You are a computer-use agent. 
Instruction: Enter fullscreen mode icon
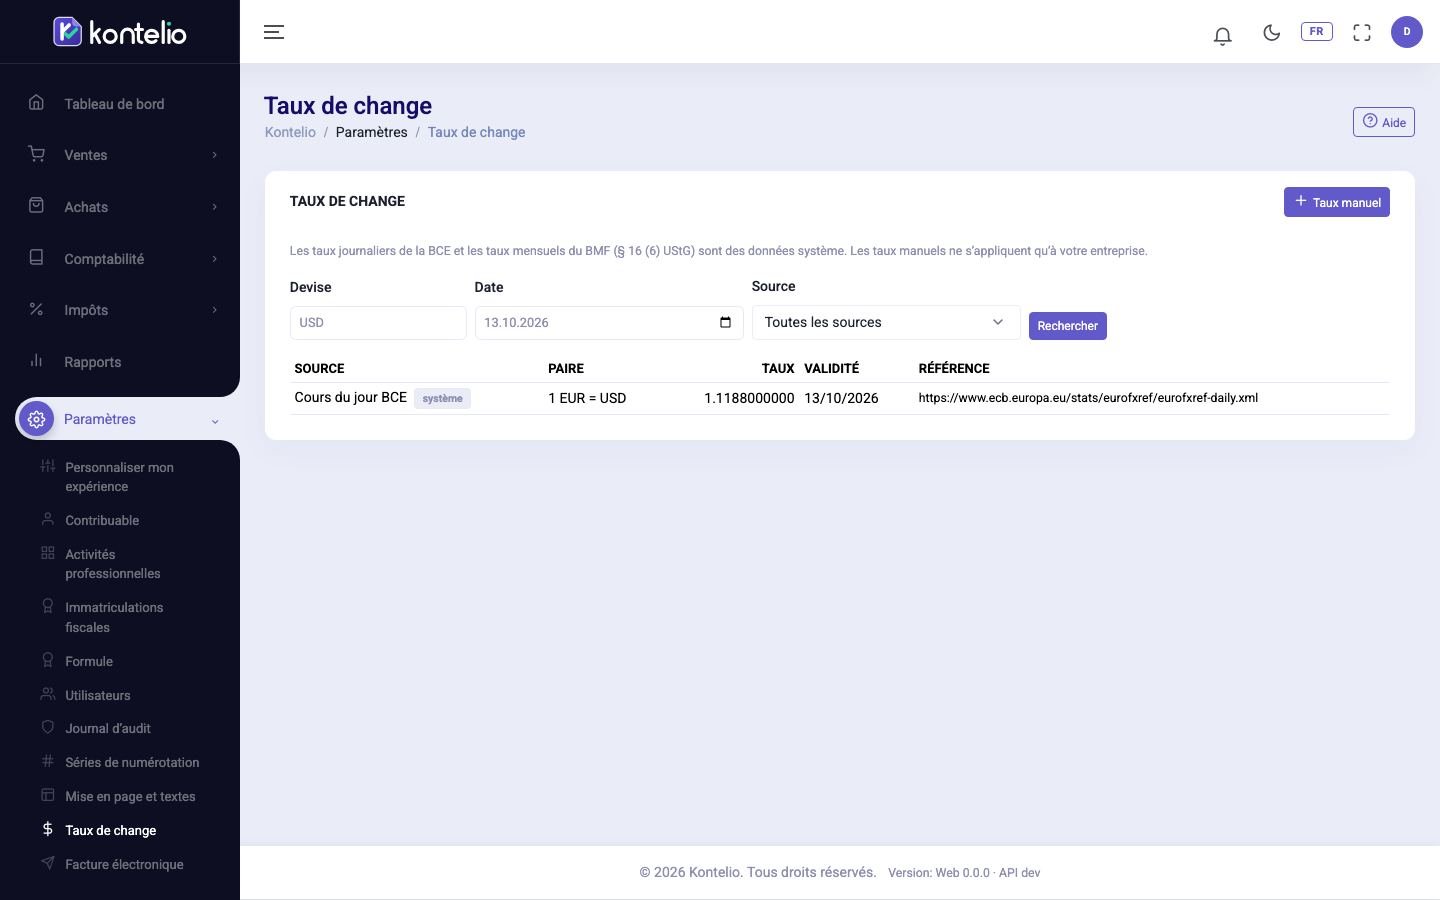(1362, 32)
